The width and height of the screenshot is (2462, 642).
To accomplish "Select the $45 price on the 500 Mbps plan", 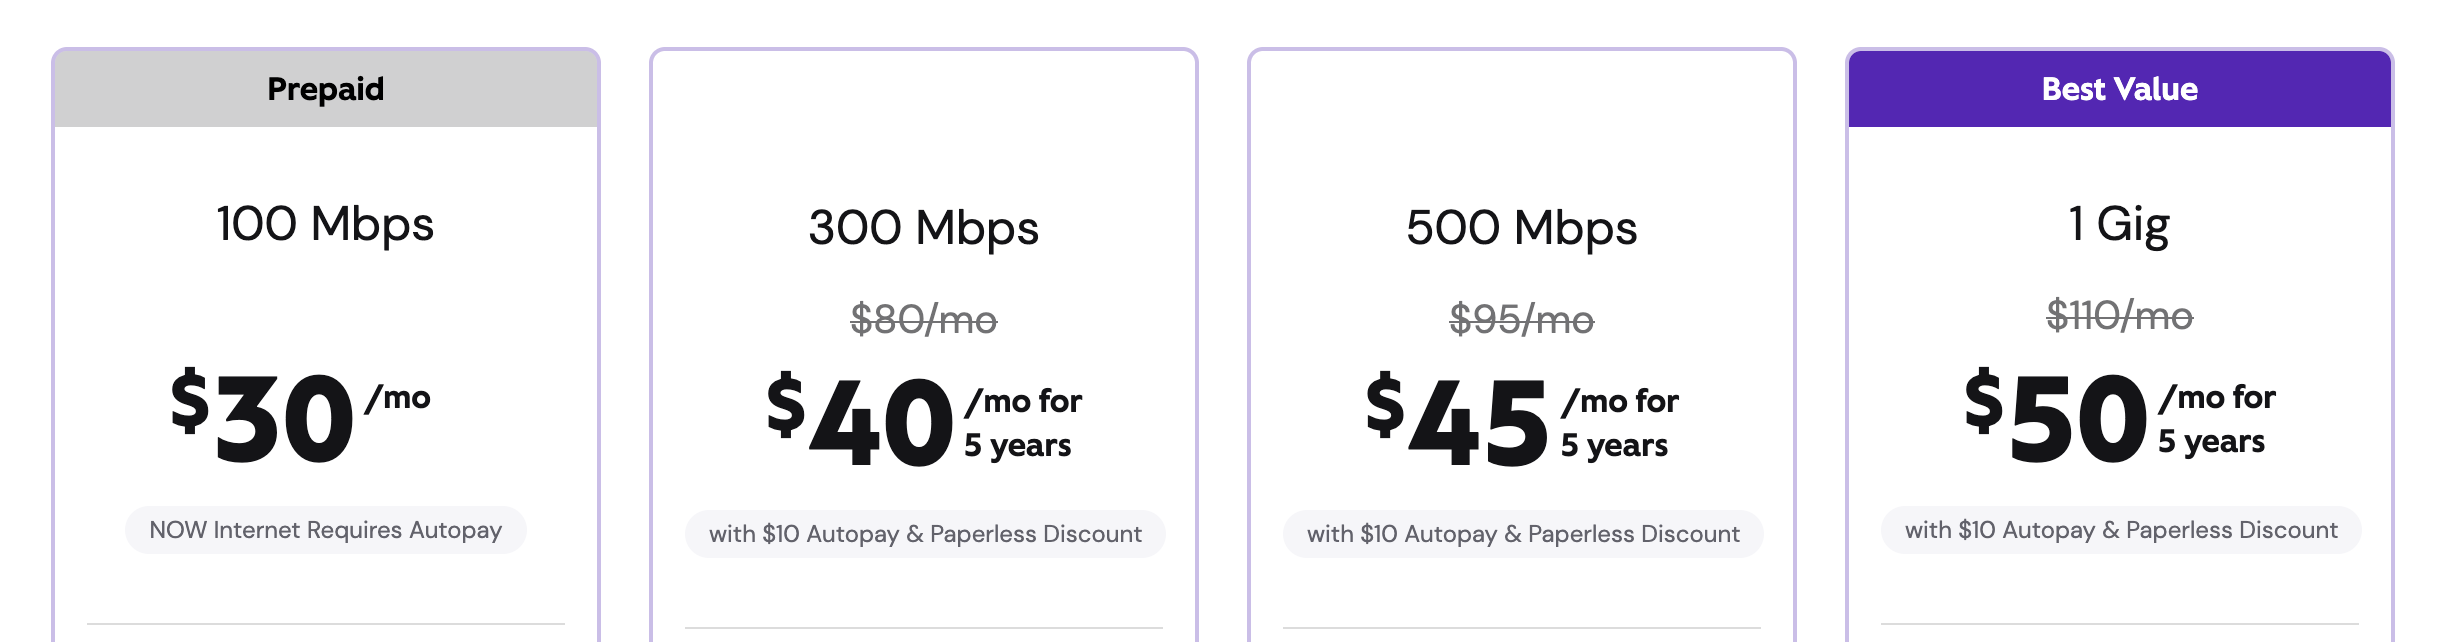I will 1457,420.
